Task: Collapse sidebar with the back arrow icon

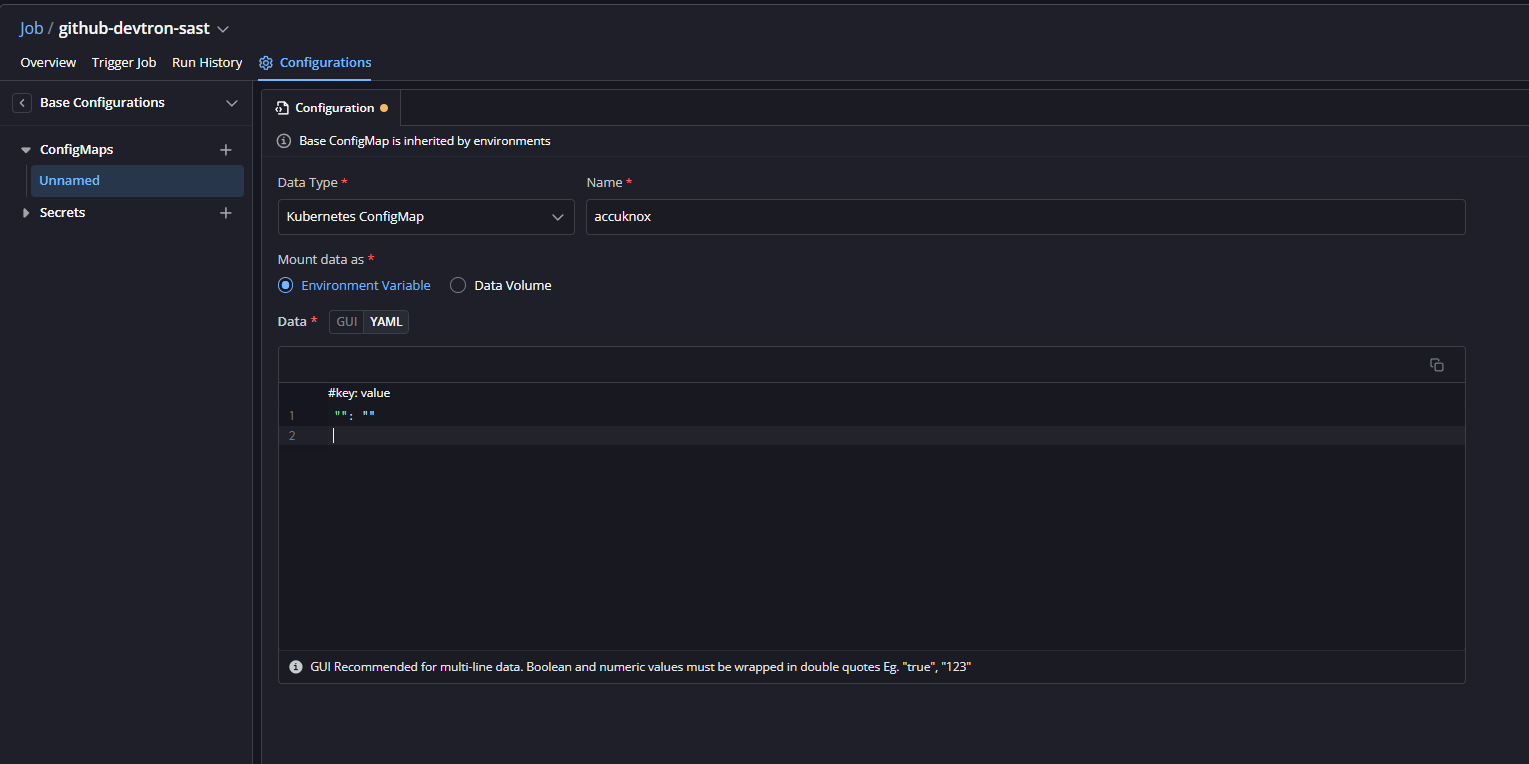Action: [x=22, y=103]
